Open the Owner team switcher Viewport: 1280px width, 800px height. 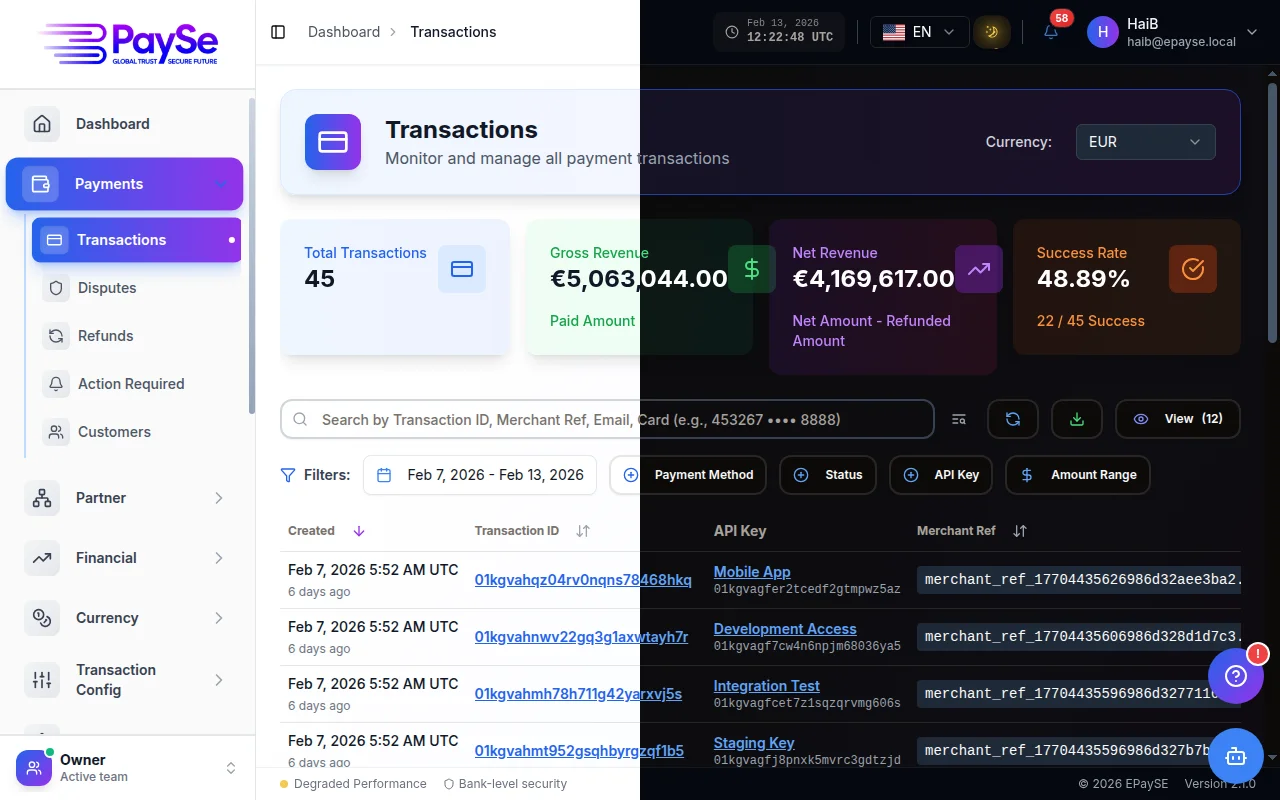(x=127, y=768)
